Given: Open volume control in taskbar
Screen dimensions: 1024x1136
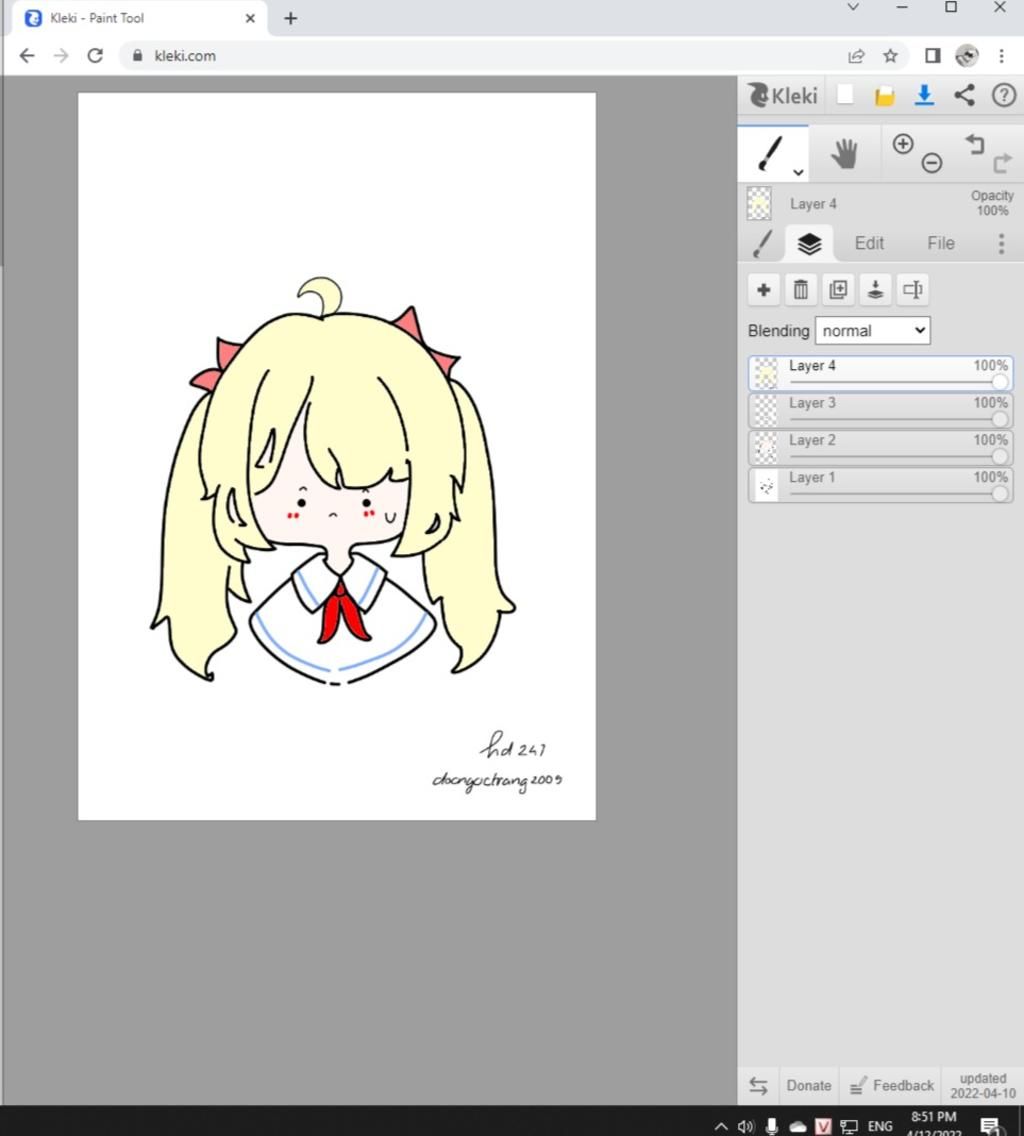Looking at the screenshot, I should pos(745,1126).
